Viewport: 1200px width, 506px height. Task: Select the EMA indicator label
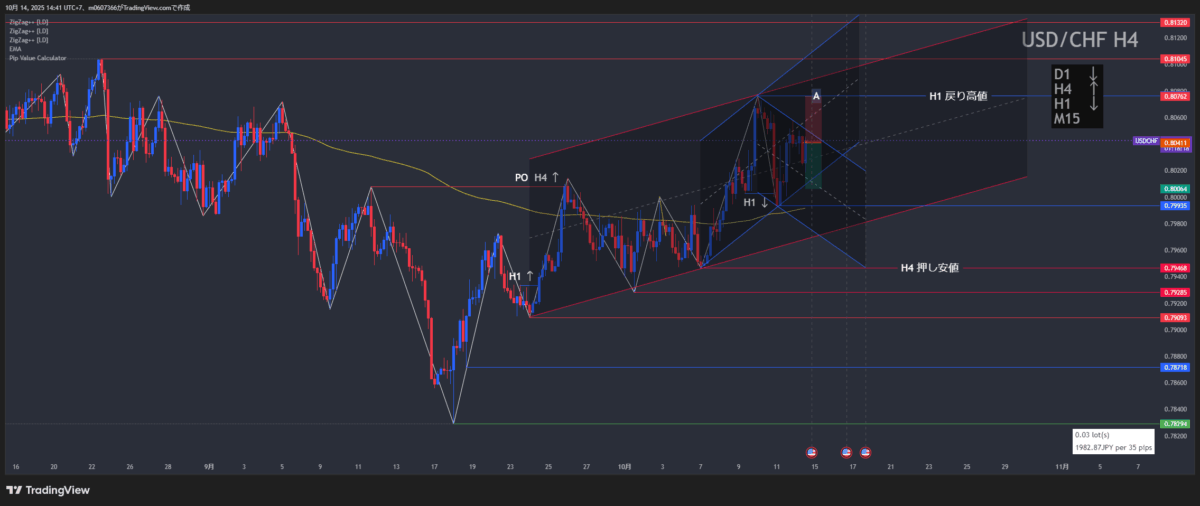point(14,49)
